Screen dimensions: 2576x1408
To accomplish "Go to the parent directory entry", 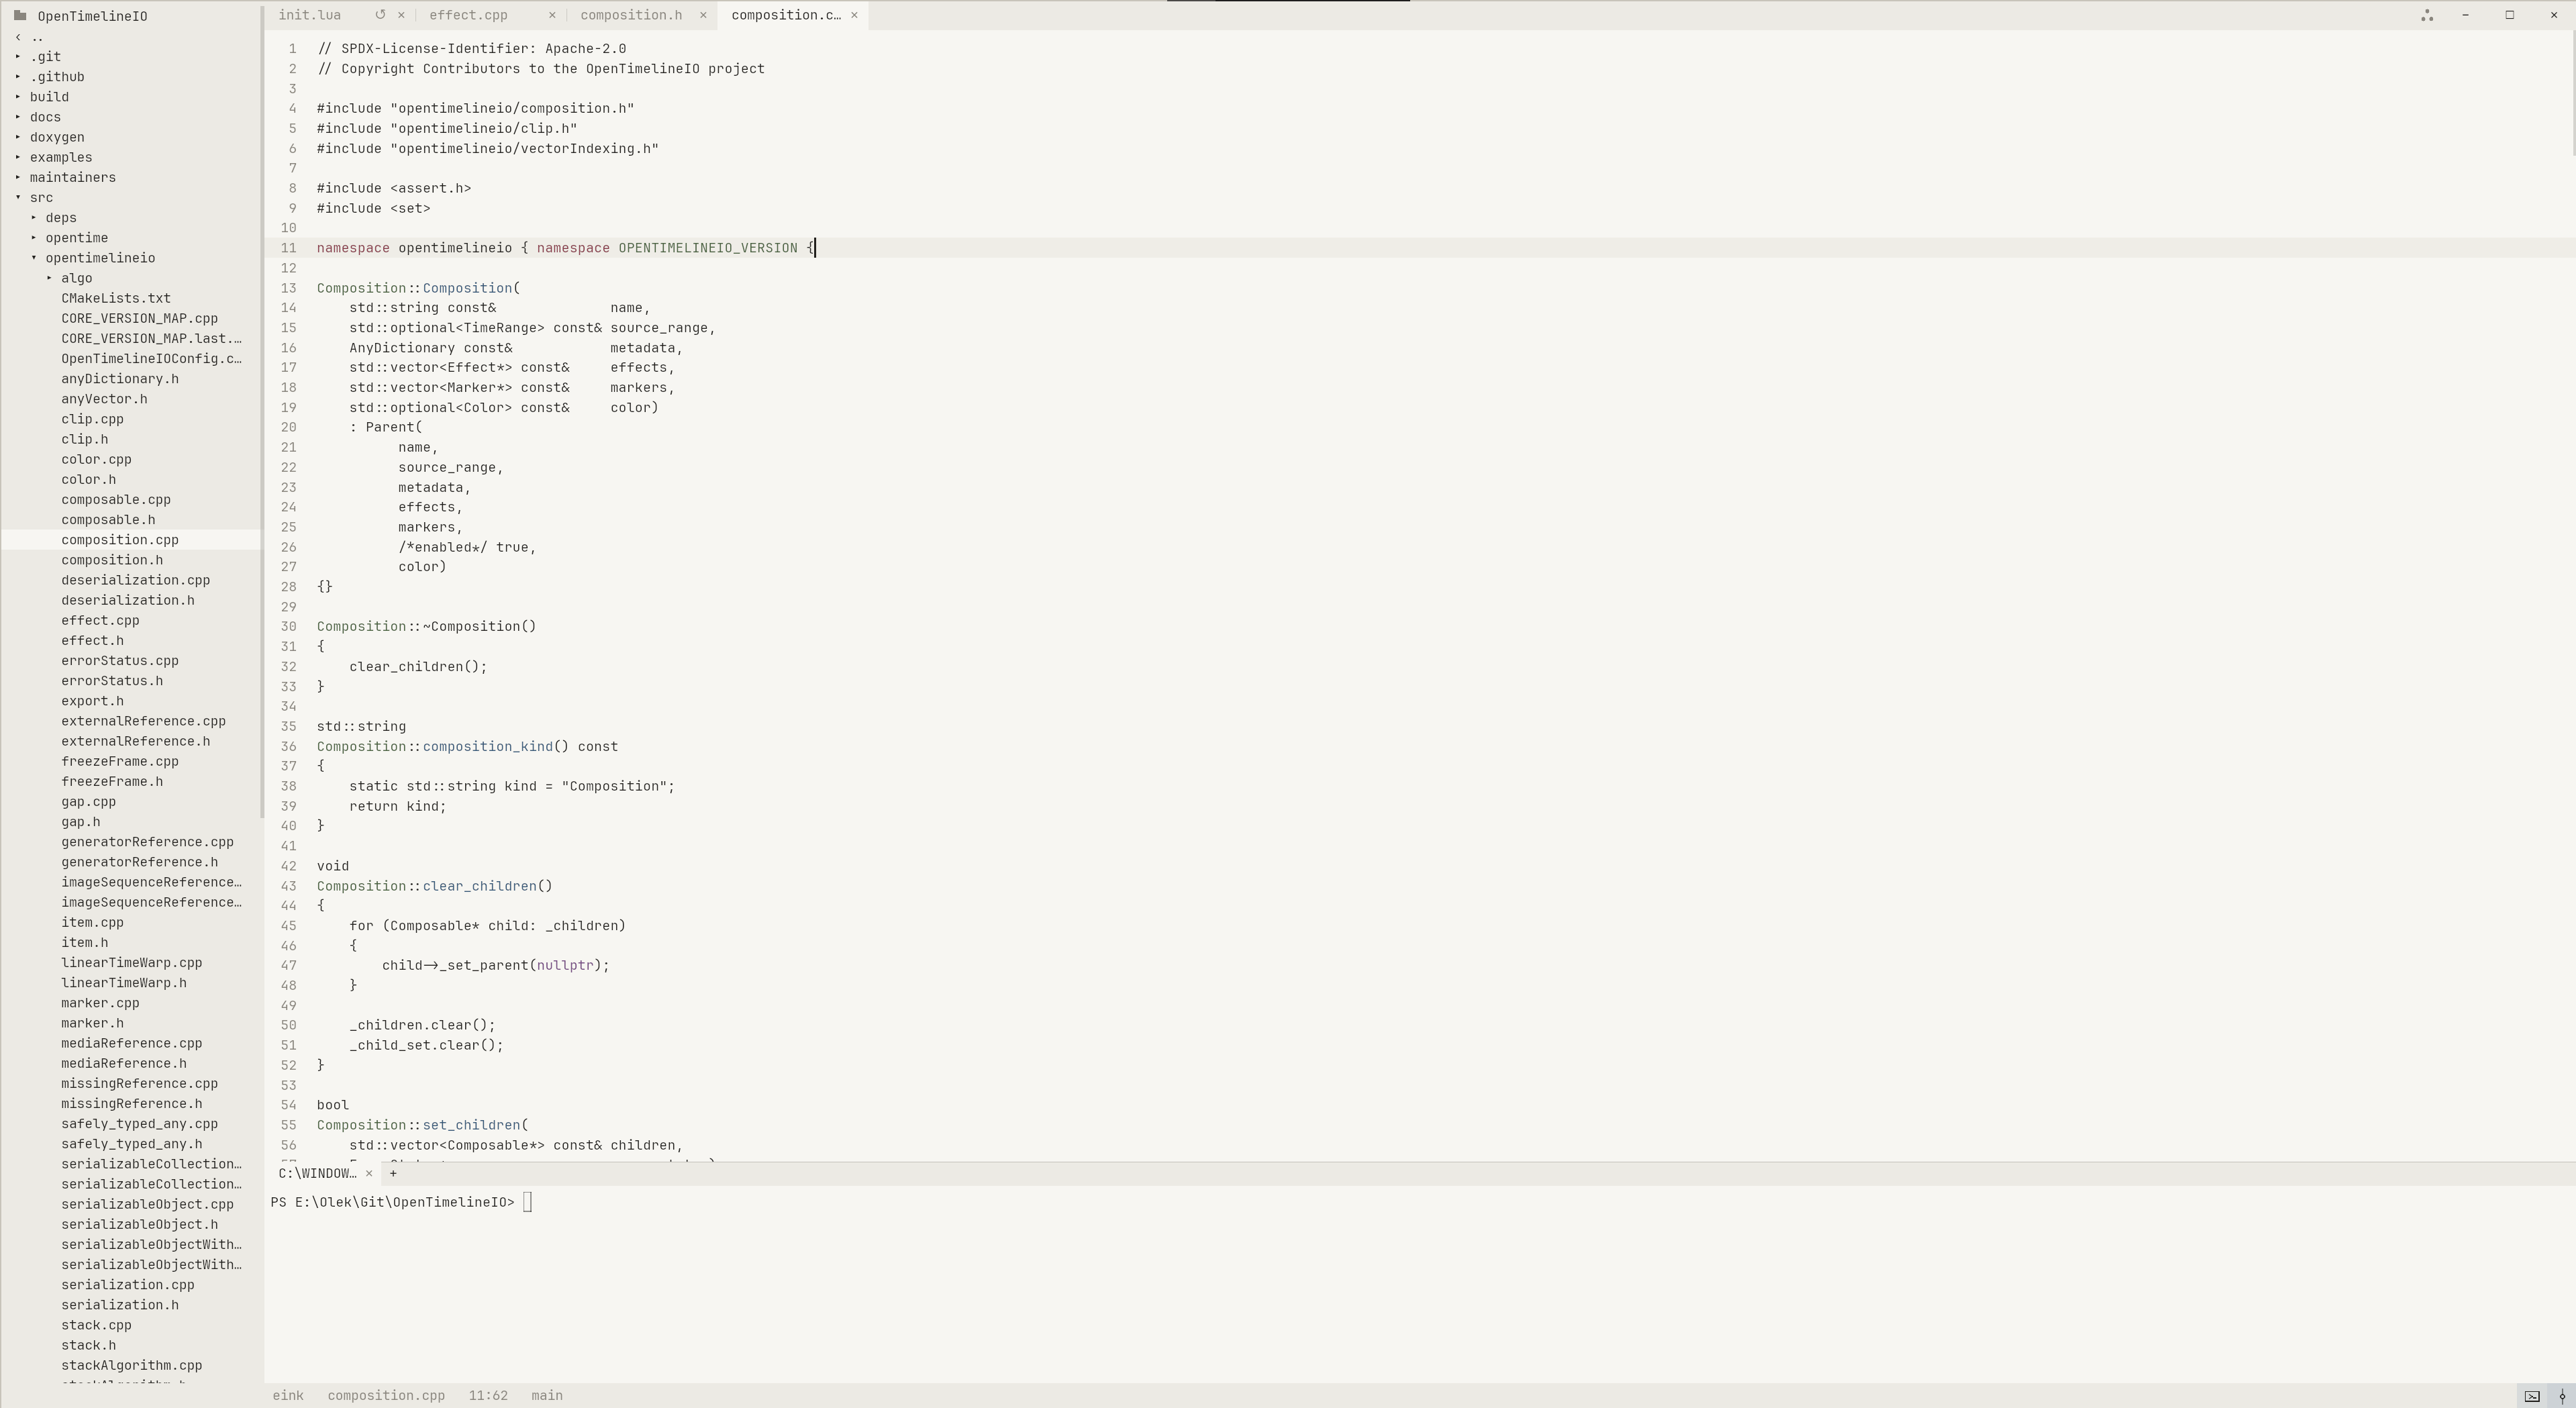I will pos(131,37).
